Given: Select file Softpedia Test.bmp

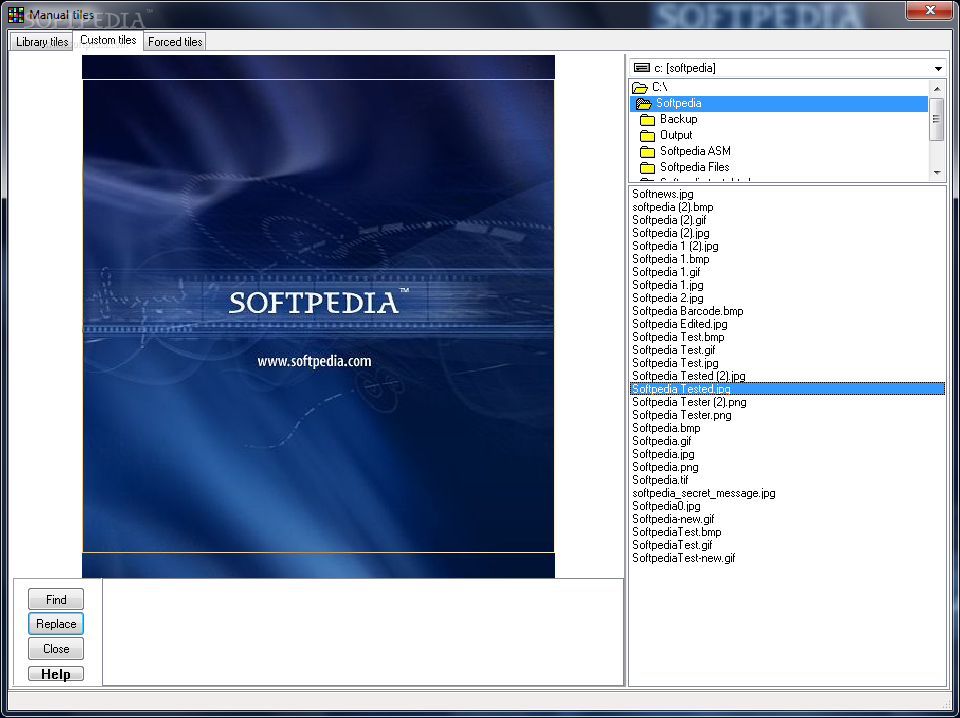Looking at the screenshot, I should [x=678, y=337].
